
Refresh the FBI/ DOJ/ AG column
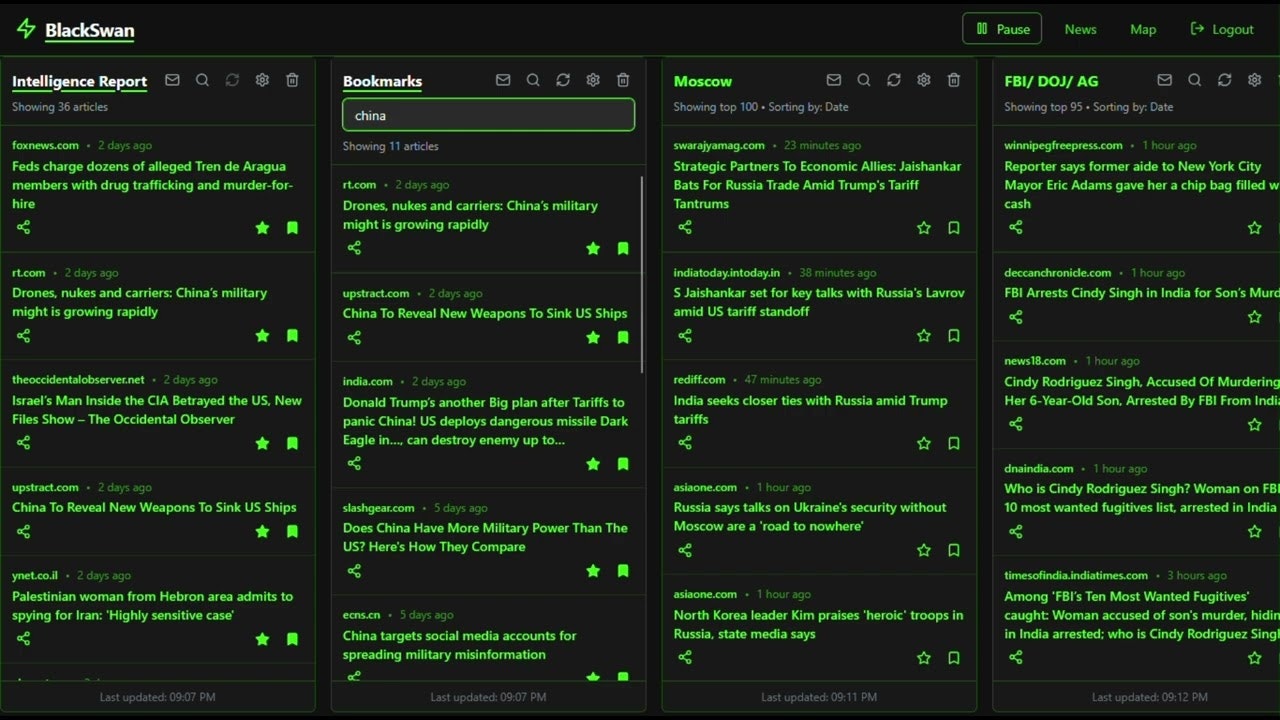(x=1225, y=80)
